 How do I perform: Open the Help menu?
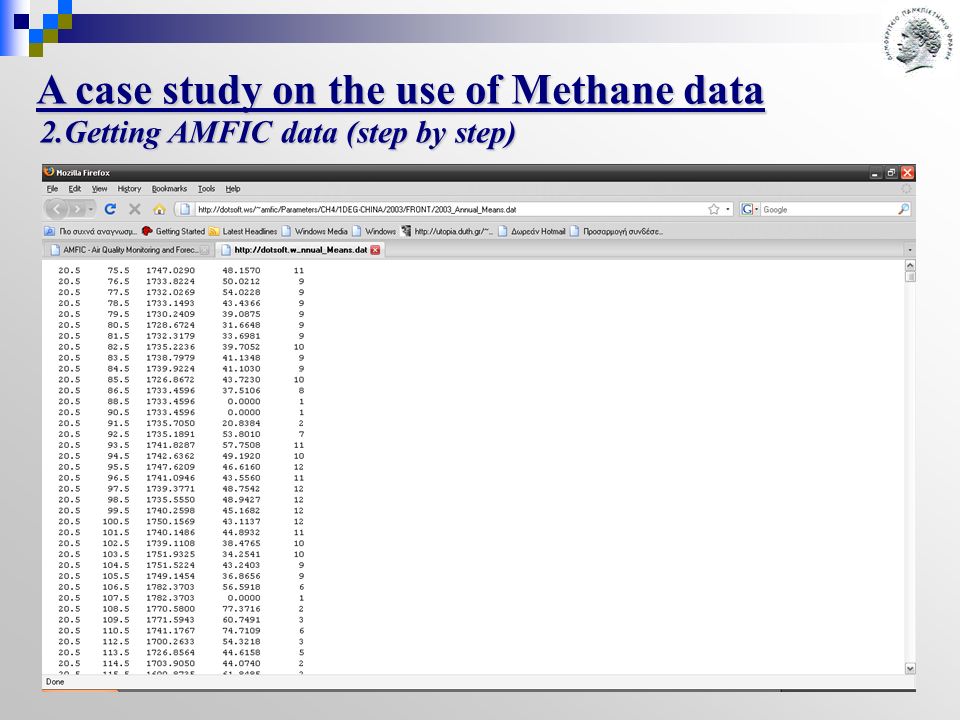coord(233,189)
